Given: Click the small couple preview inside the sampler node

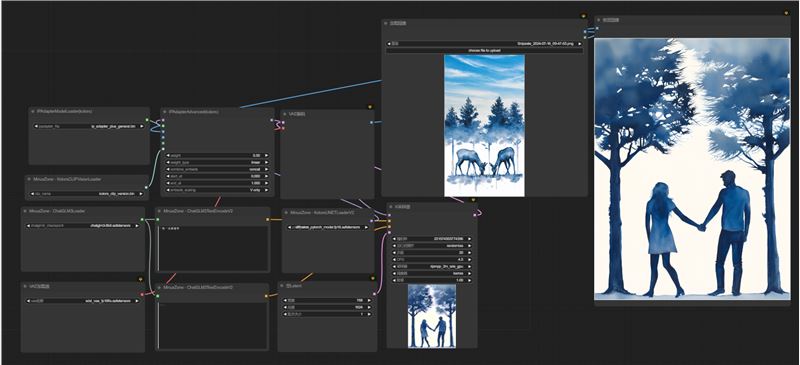Looking at the screenshot, I should coord(432,316).
